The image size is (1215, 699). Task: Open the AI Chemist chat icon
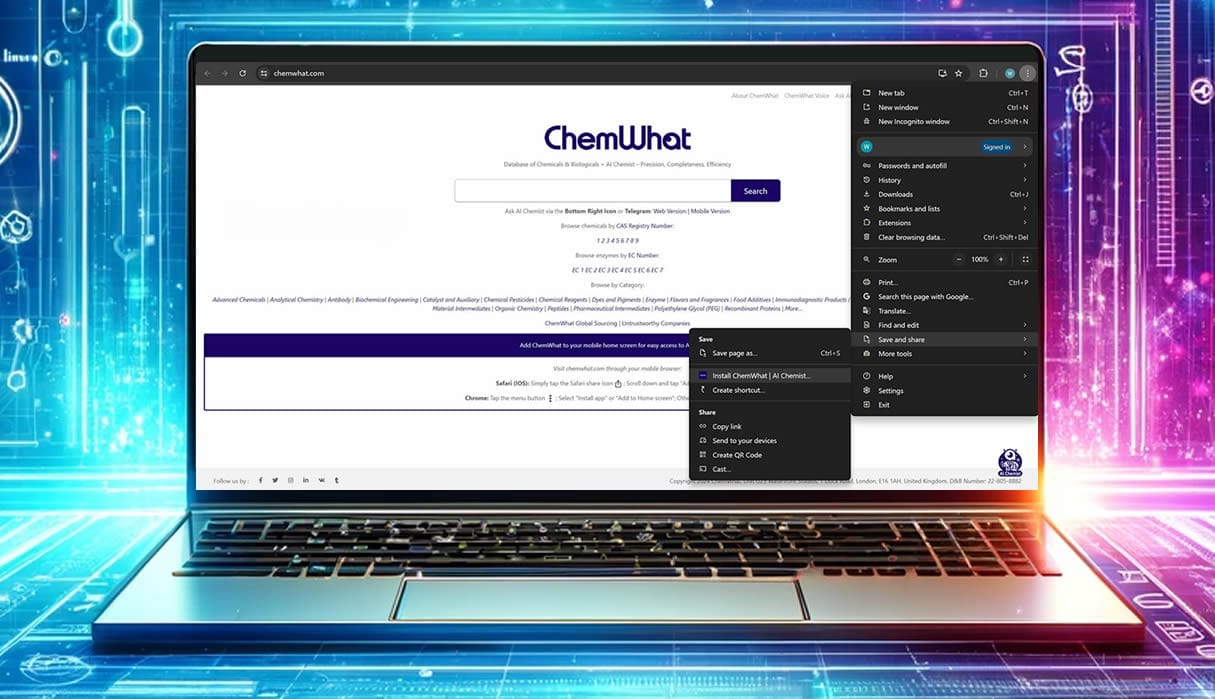(x=1010, y=462)
